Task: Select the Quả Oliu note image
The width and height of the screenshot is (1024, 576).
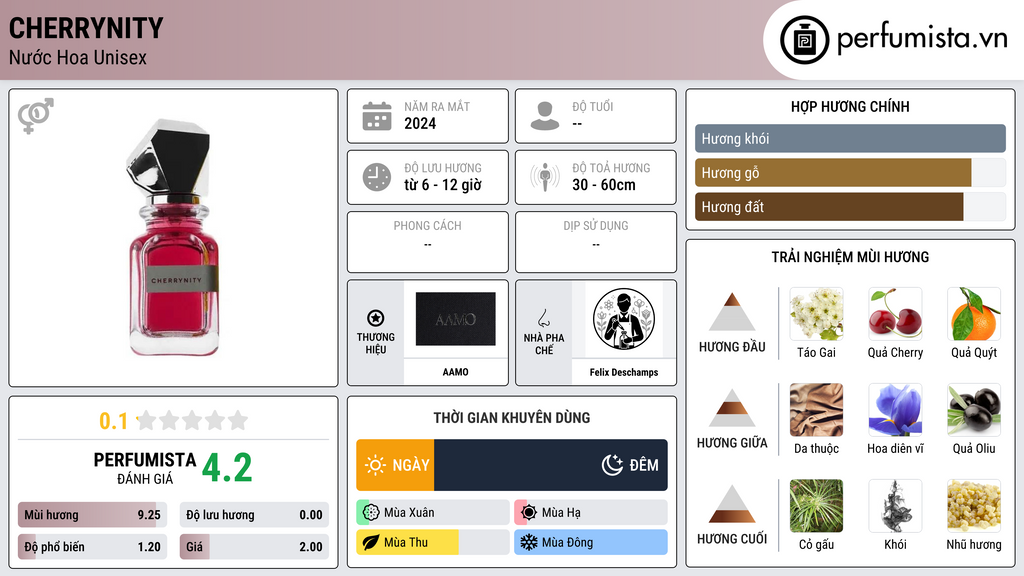Action: point(974,410)
